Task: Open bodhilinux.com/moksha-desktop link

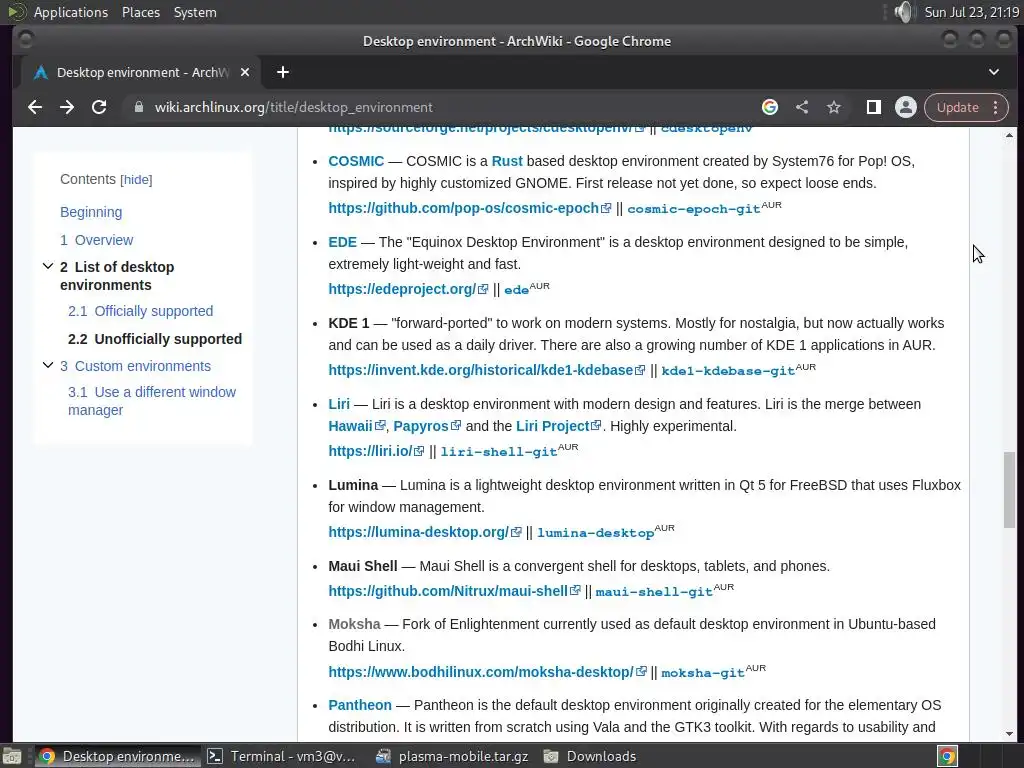Action: [487, 672]
